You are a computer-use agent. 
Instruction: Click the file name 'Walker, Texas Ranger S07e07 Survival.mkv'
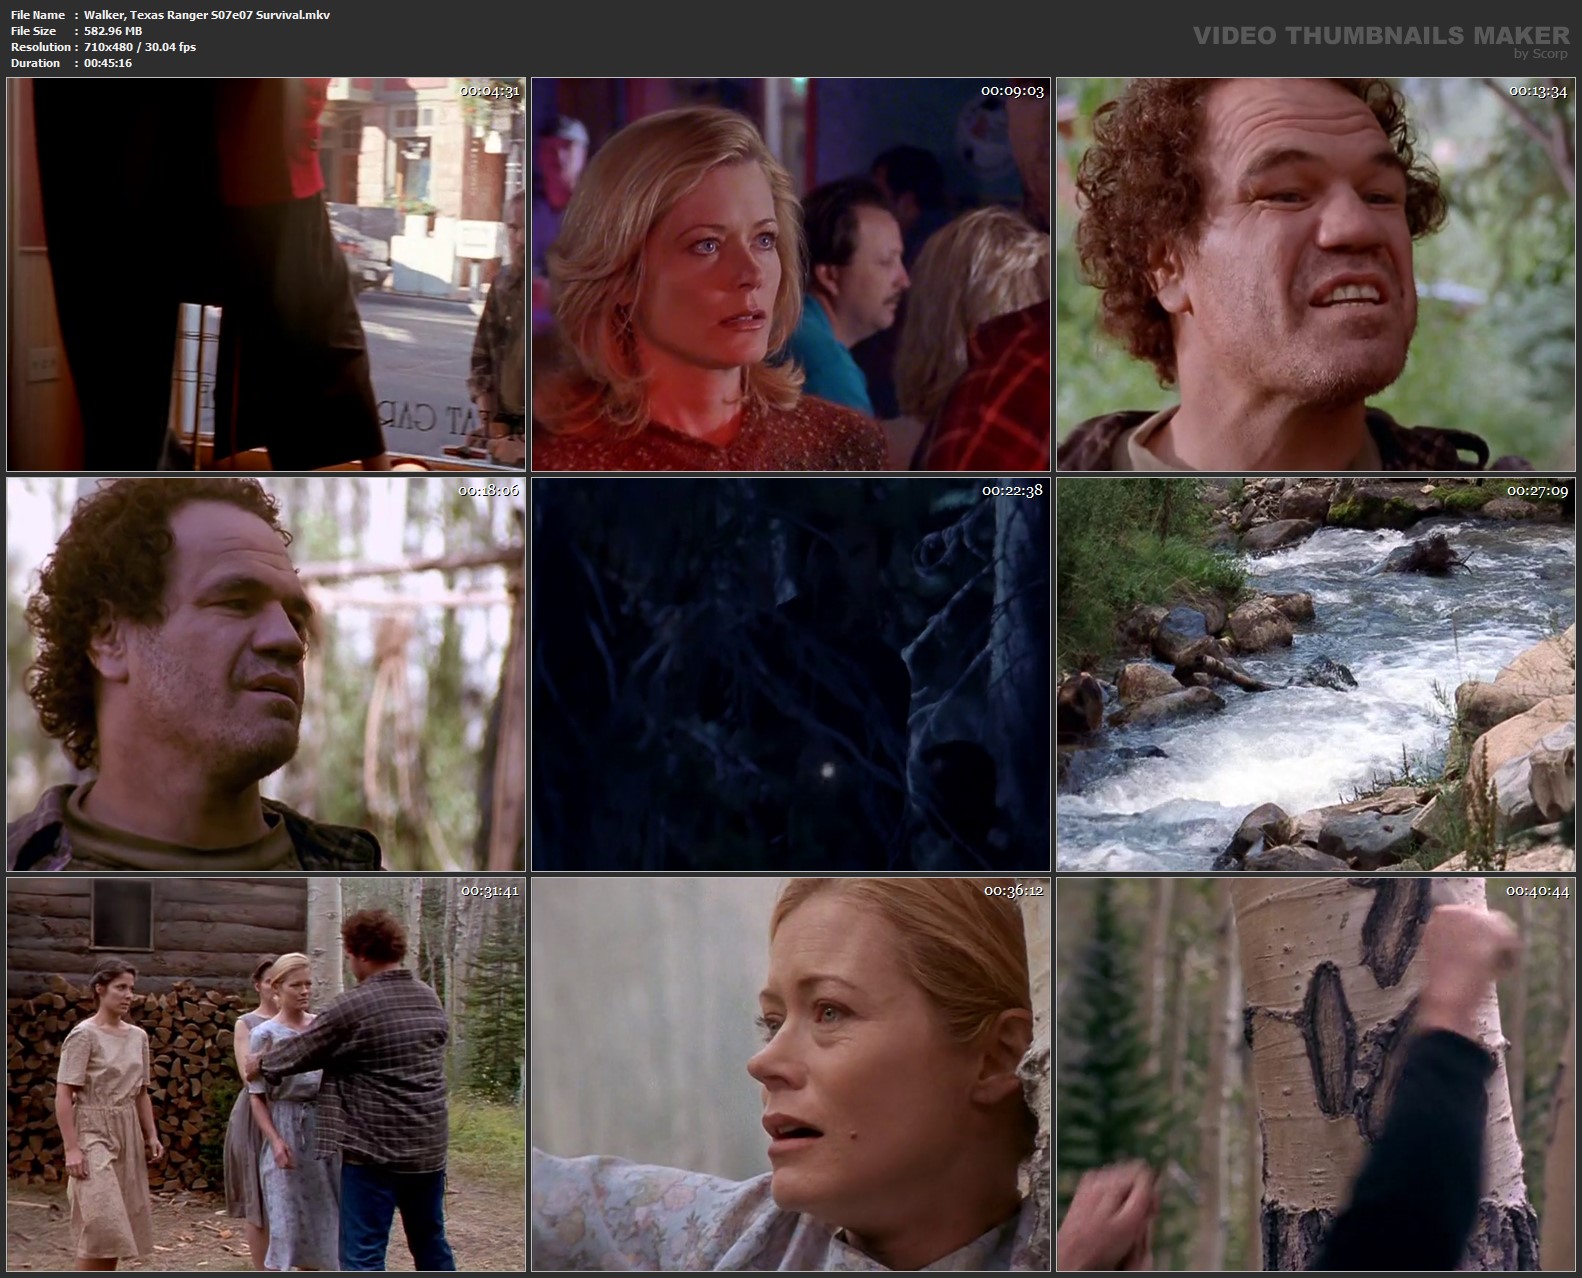(207, 15)
